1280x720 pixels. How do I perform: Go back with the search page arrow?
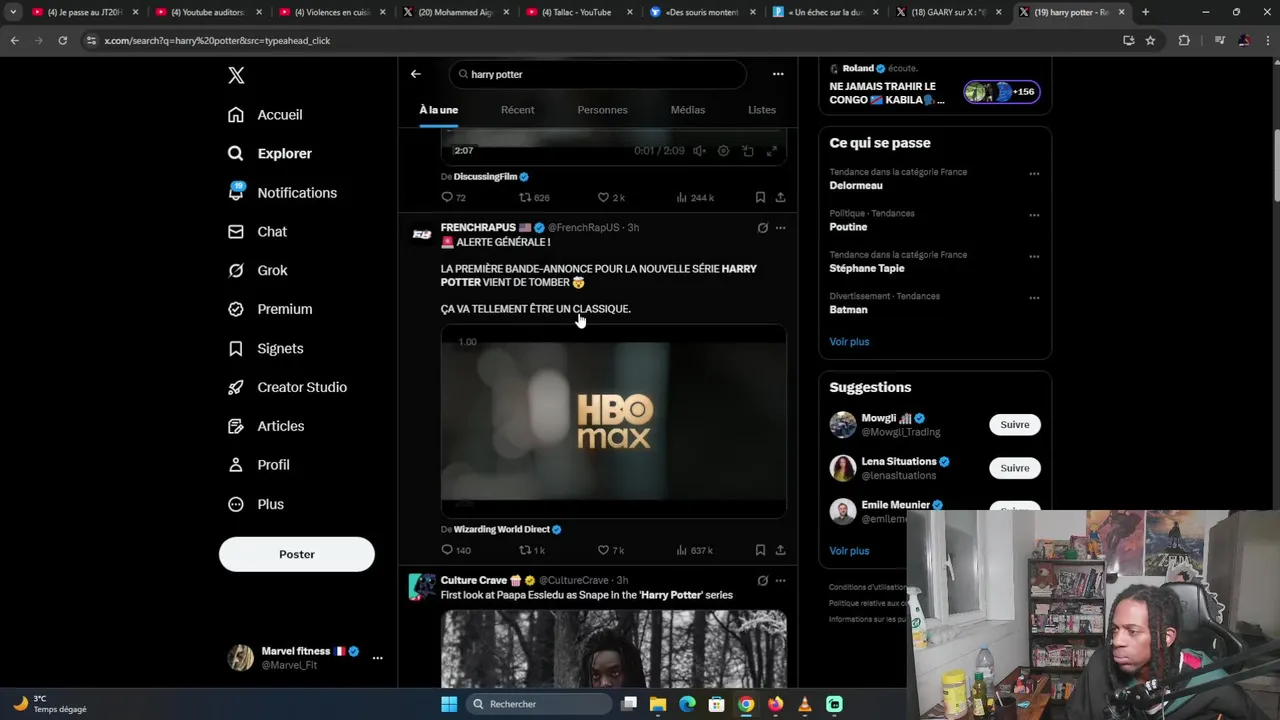pos(416,74)
